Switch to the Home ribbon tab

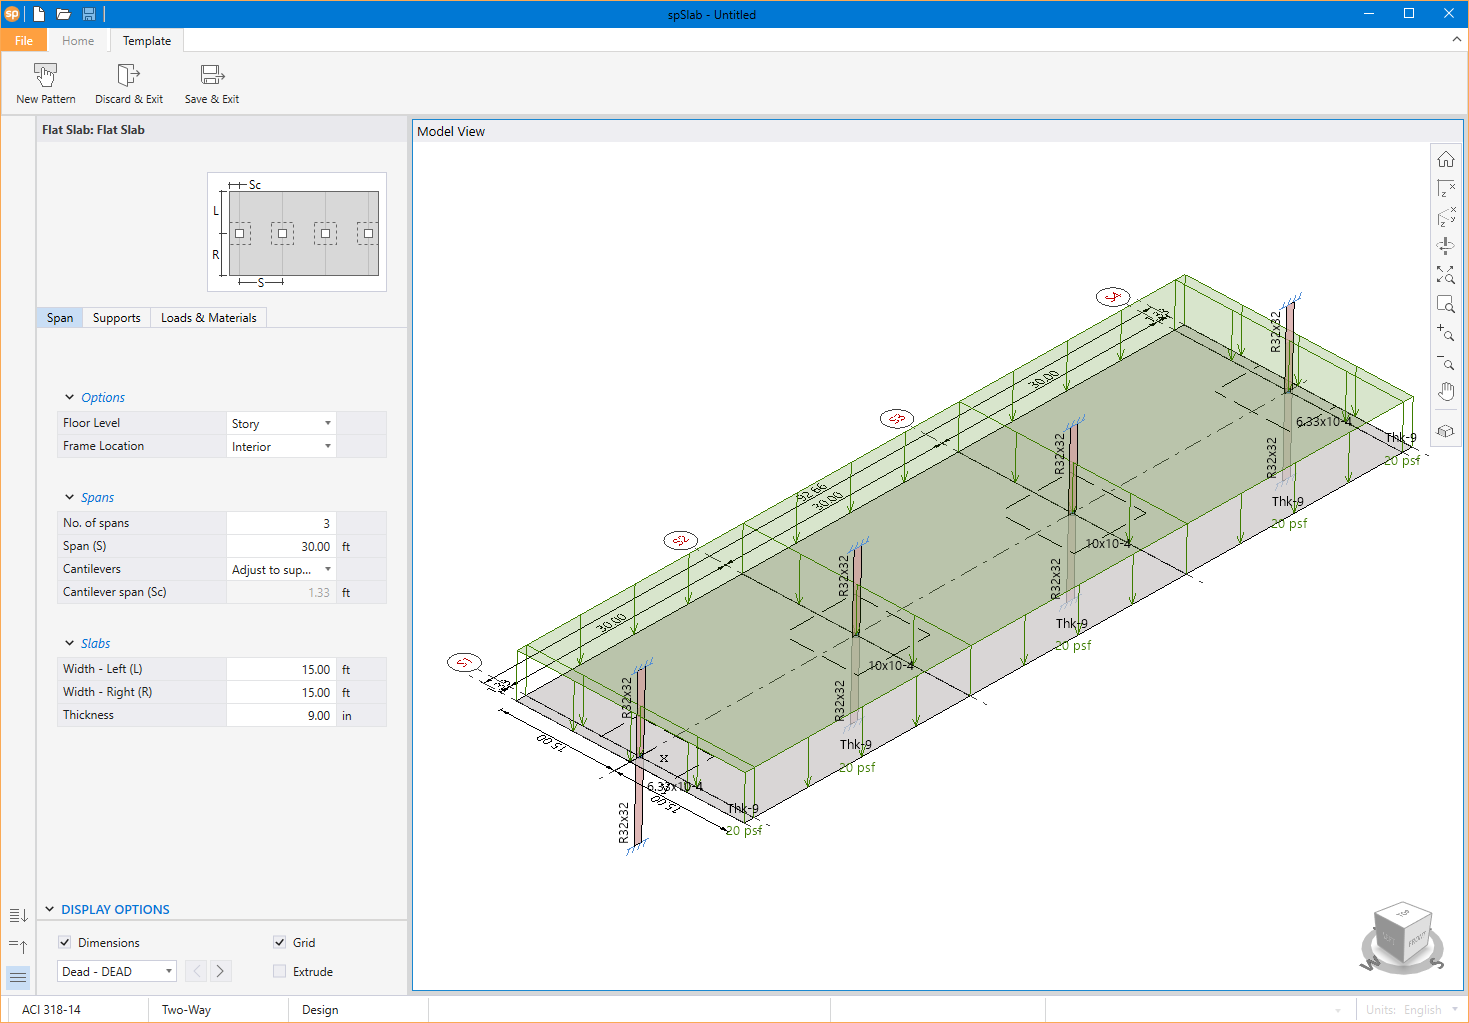click(78, 41)
